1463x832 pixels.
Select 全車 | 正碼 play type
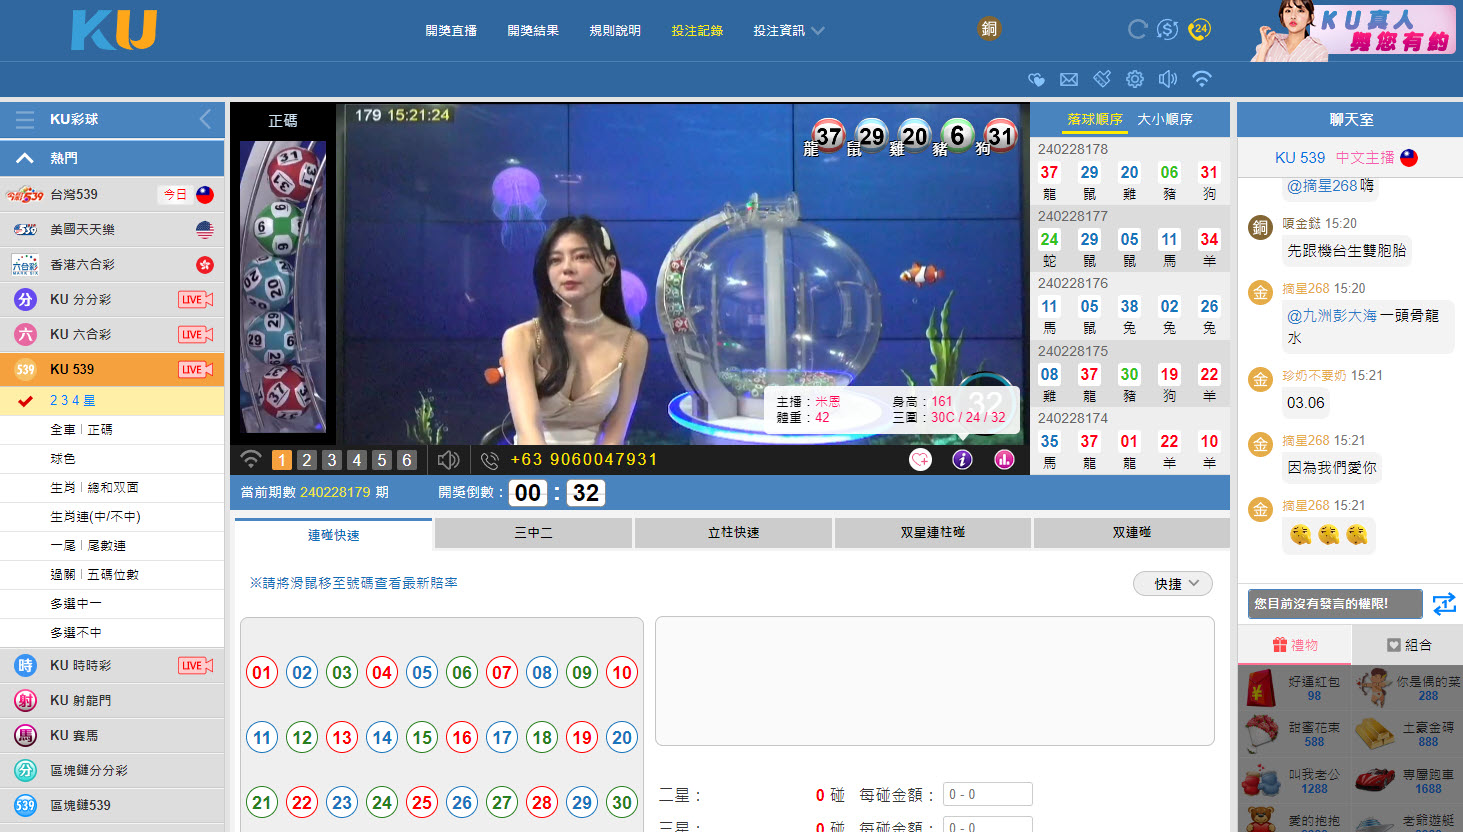click(112, 429)
